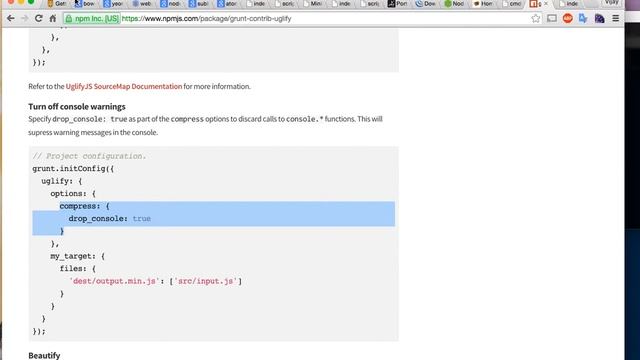Screen dimensions: 640x360
Task: Close the active npm tab
Action: [x=546, y=4]
